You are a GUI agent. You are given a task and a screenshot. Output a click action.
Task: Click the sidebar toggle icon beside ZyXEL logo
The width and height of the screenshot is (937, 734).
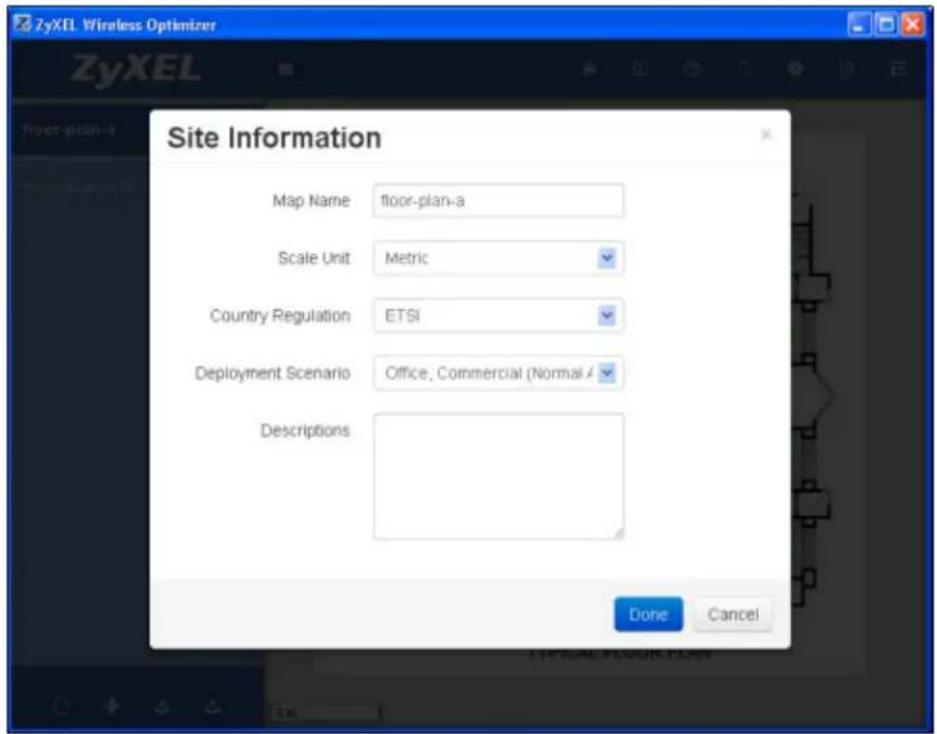pyautogui.click(x=286, y=69)
